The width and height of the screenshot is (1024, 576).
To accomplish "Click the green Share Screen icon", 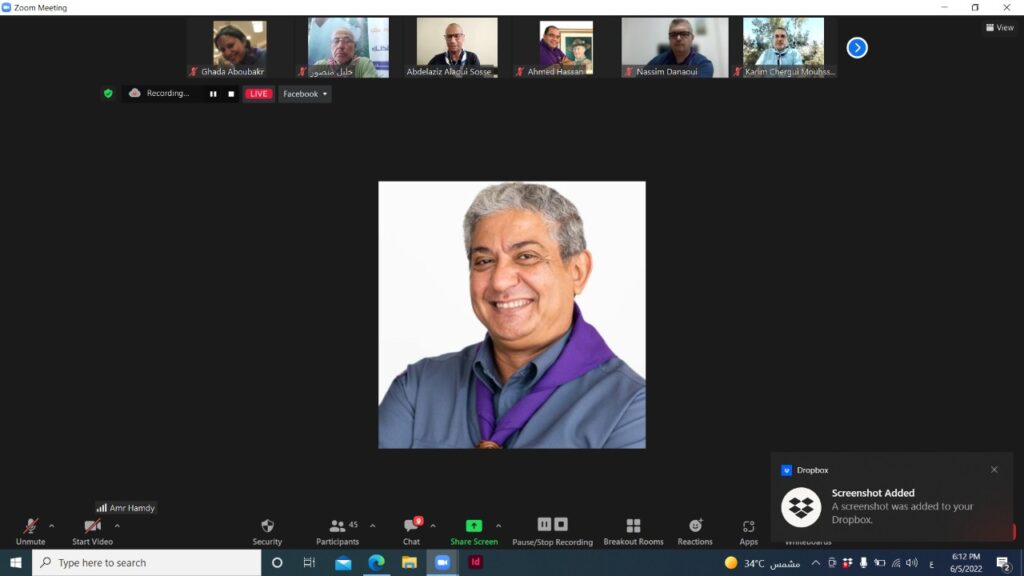I will click(x=473, y=526).
